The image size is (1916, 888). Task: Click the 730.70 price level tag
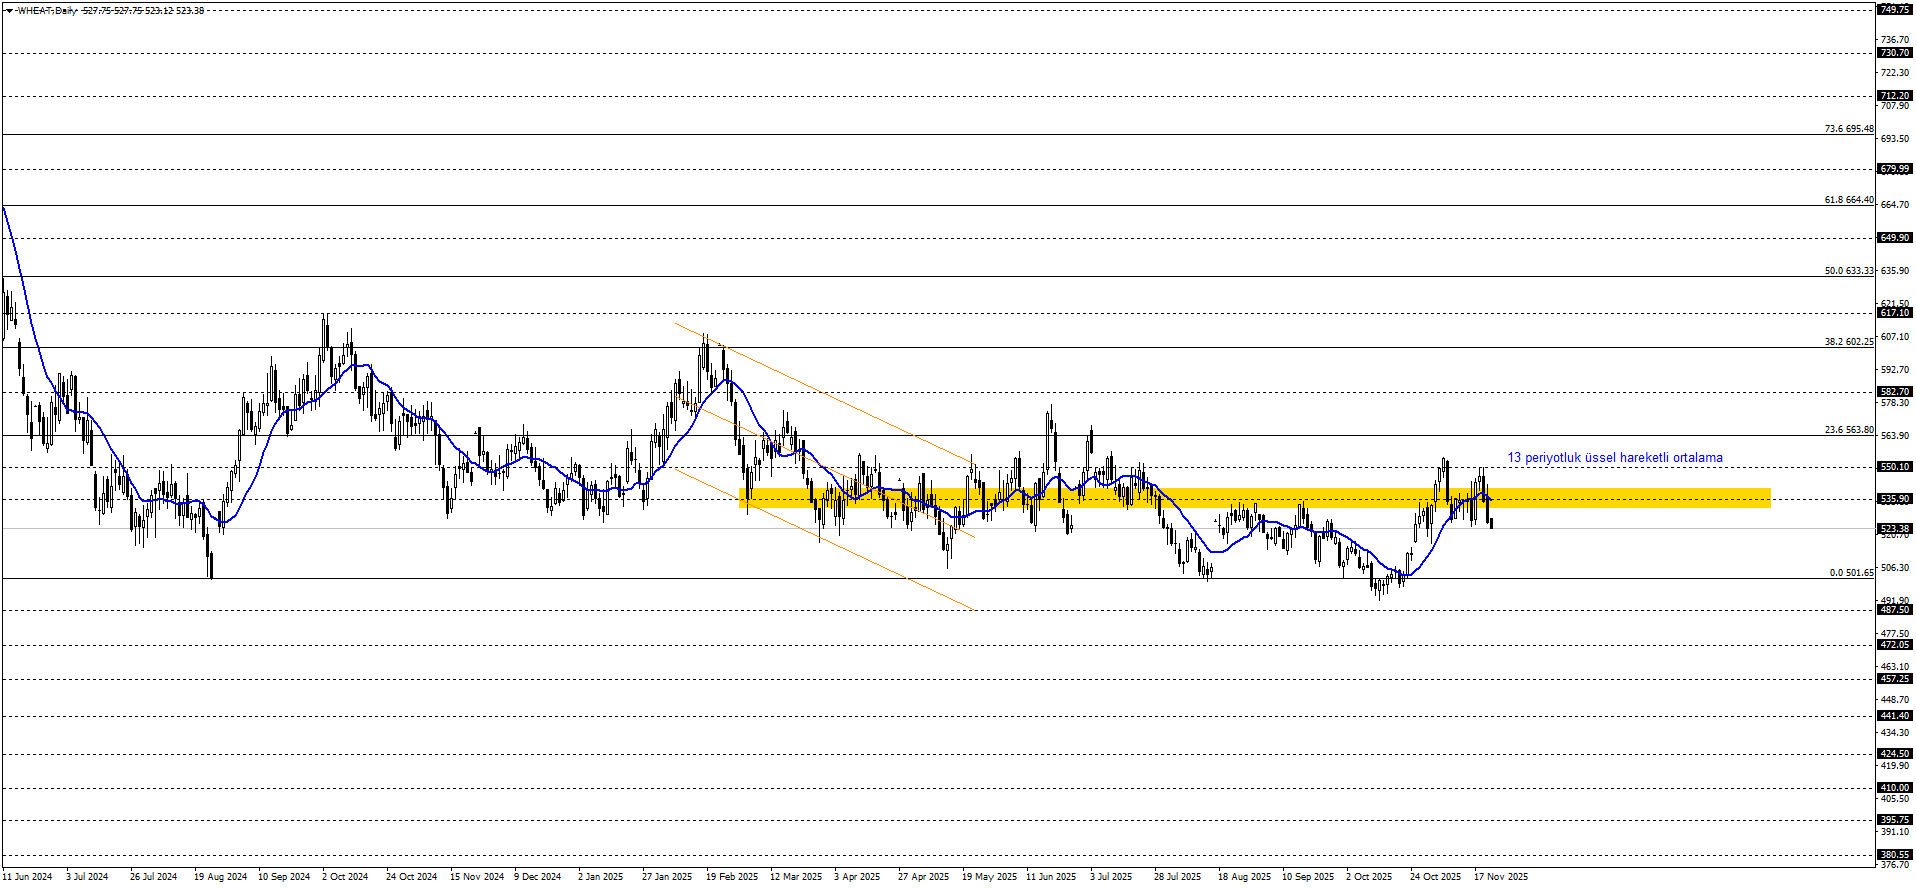click(x=1894, y=53)
